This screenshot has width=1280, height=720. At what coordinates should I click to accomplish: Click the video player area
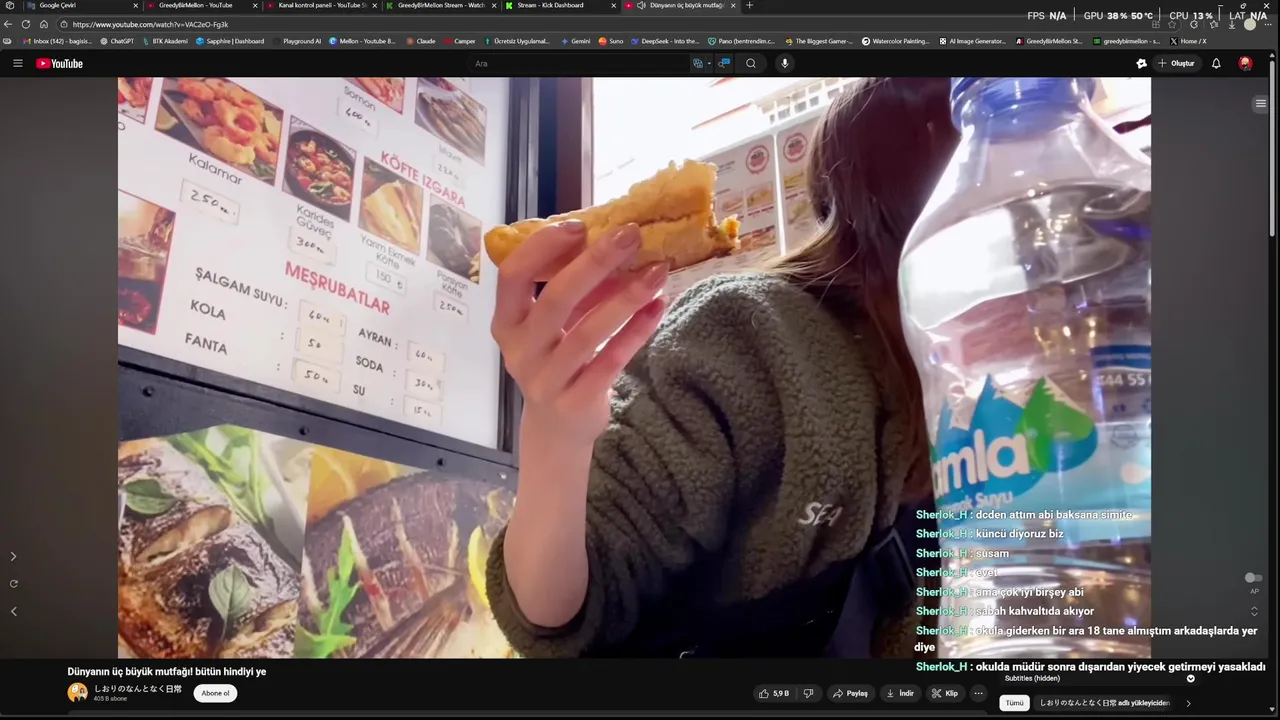coord(634,367)
